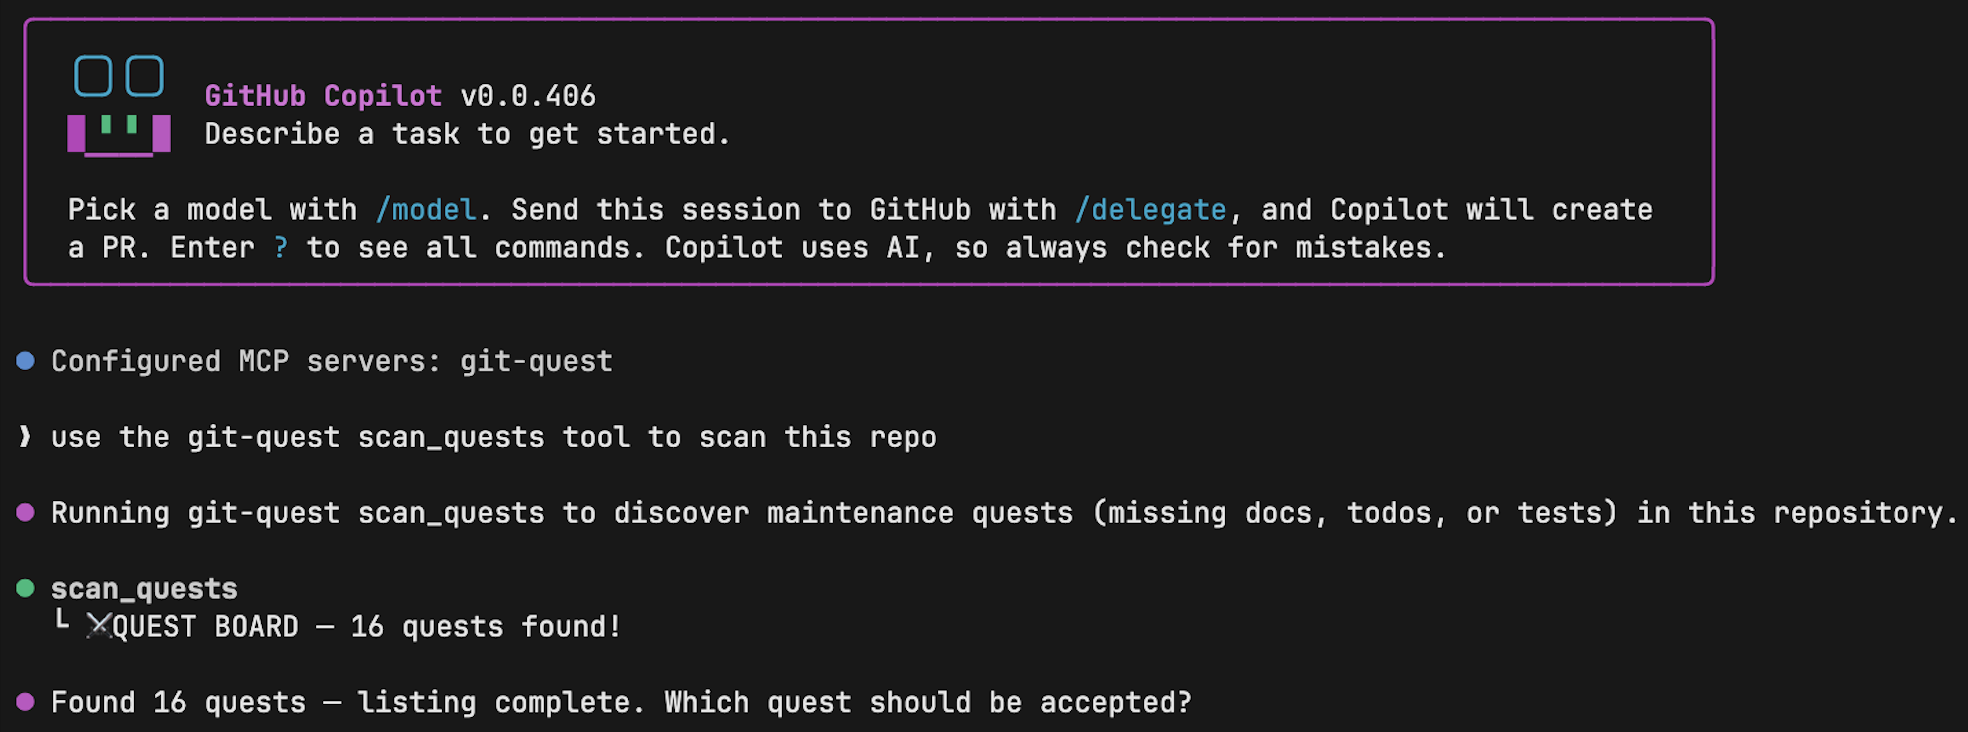1968x732 pixels.
Task: Click the version number v0.0.406
Action: 528,96
